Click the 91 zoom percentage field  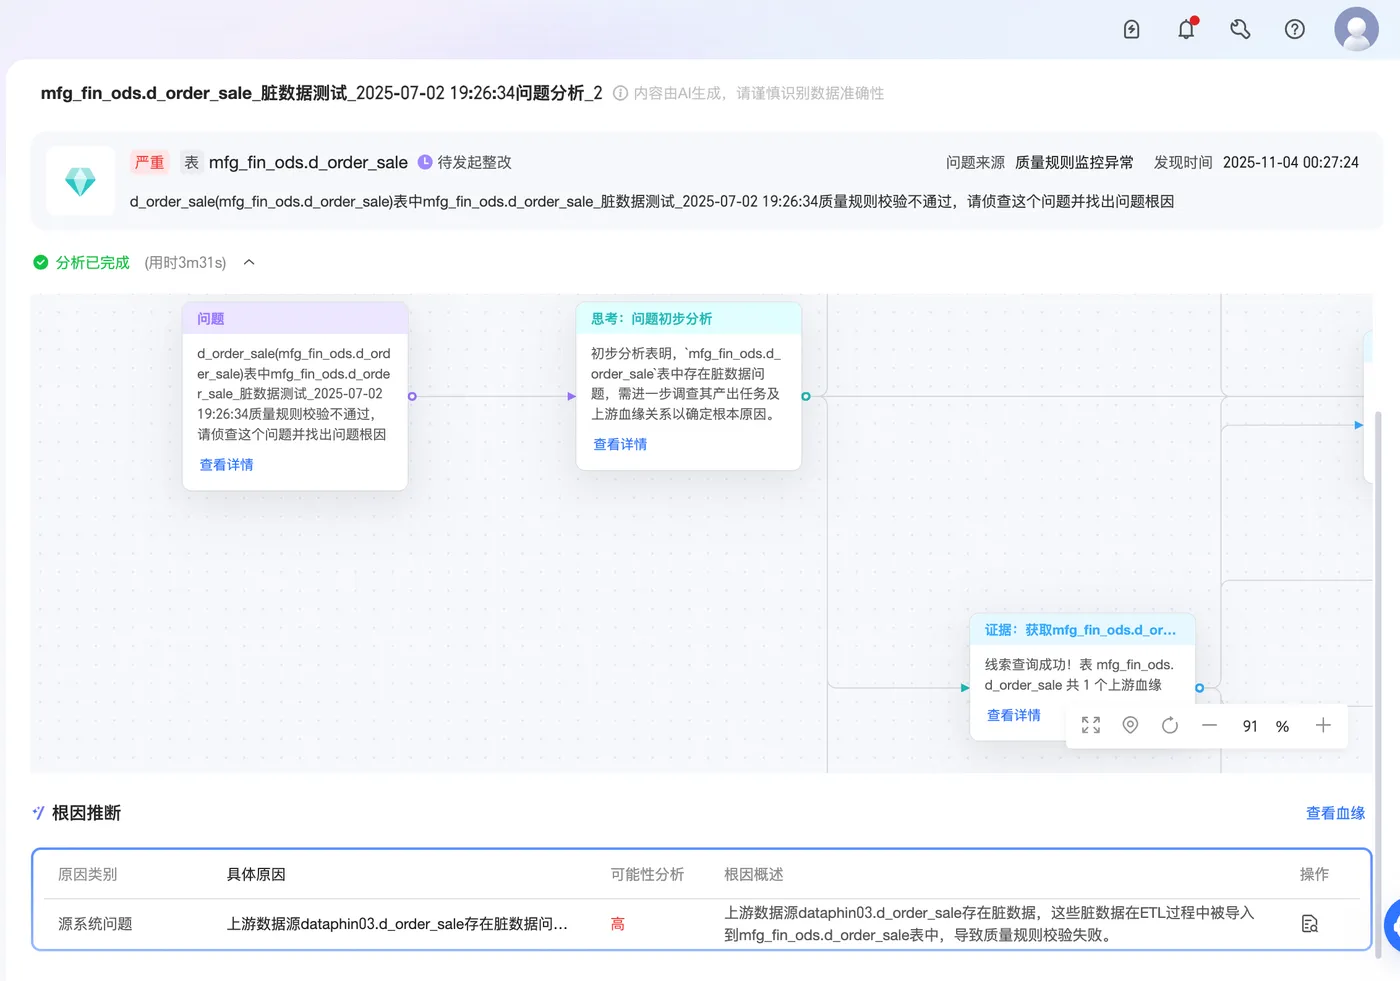pos(1250,726)
